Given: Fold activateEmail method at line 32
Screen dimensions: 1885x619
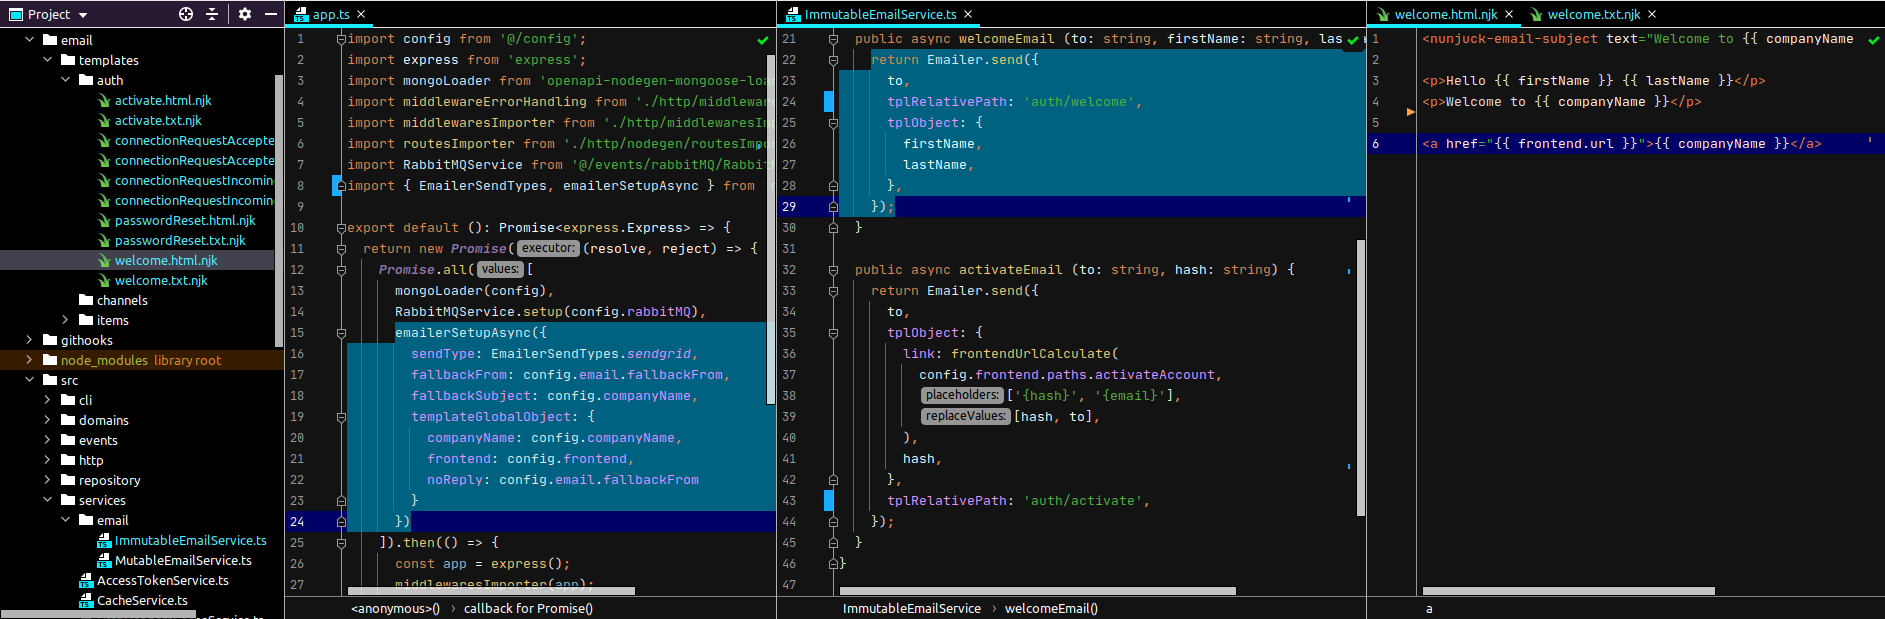Looking at the screenshot, I should click(x=833, y=270).
